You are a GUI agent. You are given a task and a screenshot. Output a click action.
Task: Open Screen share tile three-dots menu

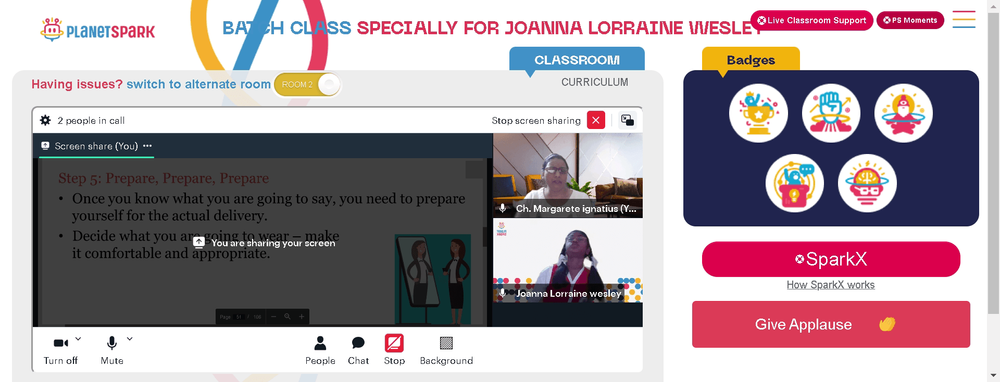point(147,146)
